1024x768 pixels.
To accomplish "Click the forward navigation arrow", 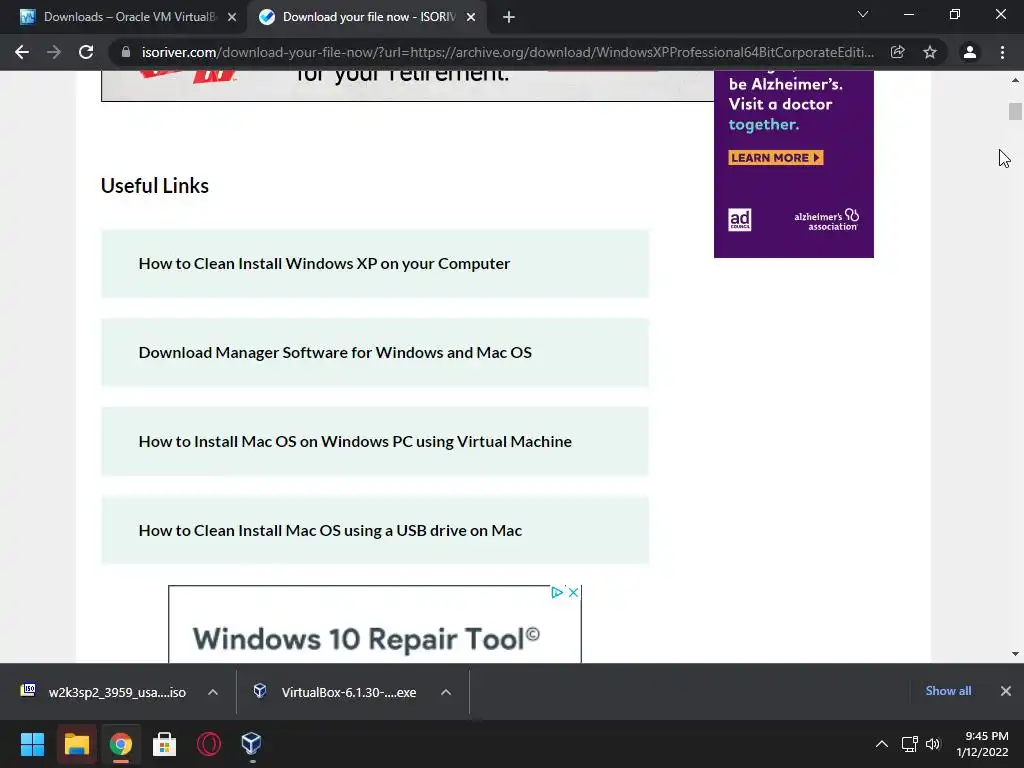I will click(54, 52).
